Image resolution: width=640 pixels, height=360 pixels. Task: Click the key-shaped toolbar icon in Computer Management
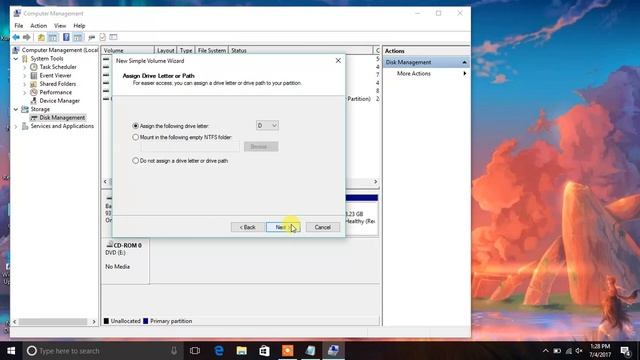(x=91, y=37)
